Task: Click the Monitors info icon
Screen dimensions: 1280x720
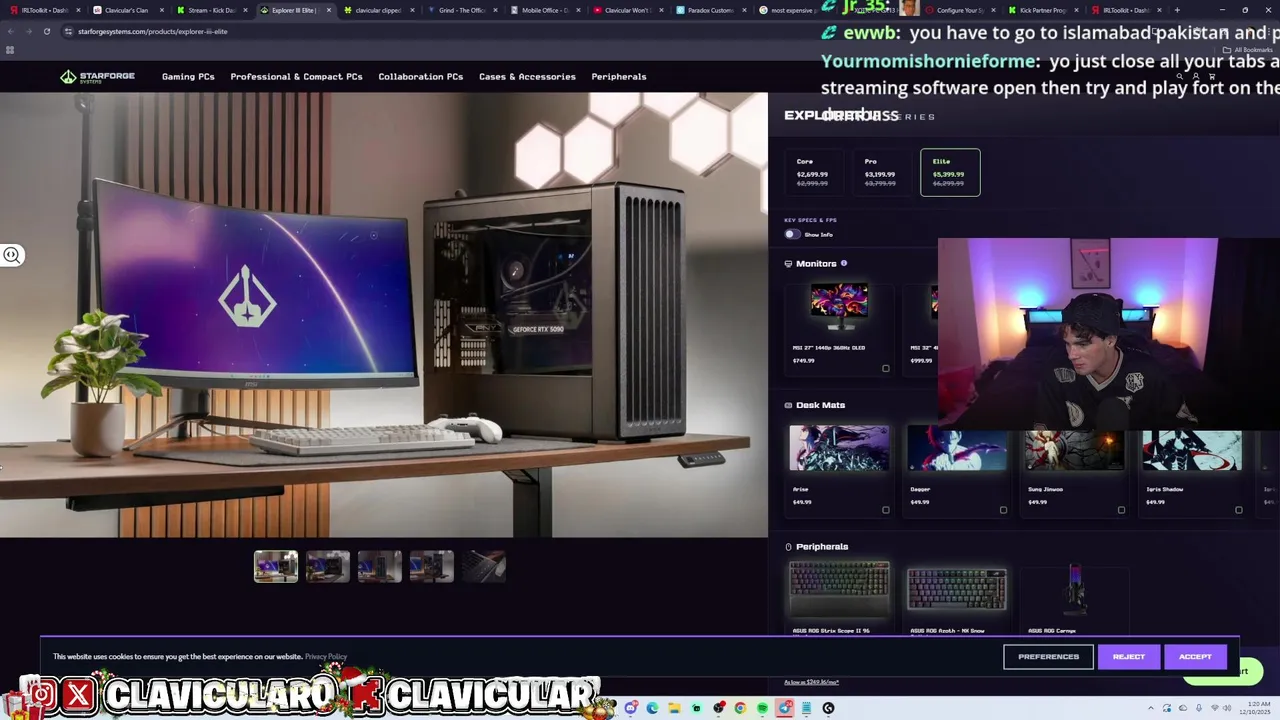Action: point(844,263)
